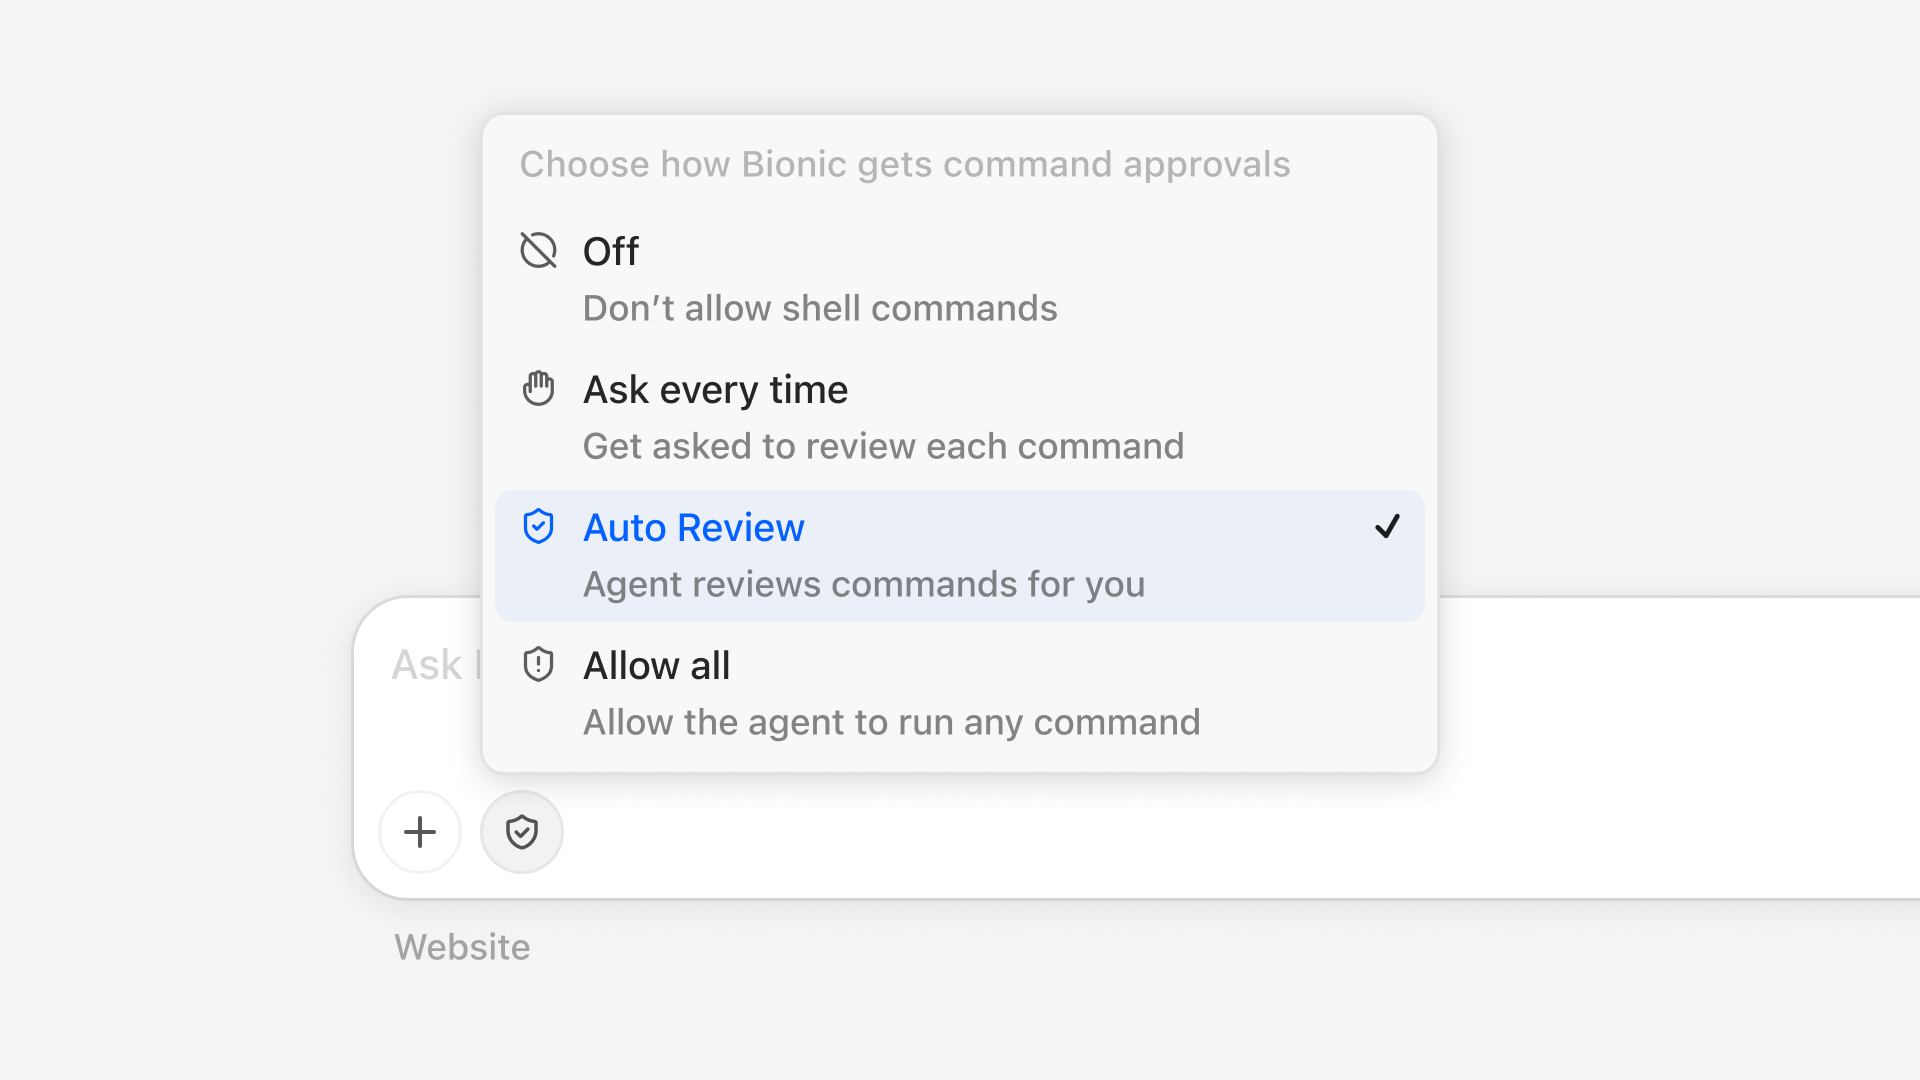1920x1080 pixels.
Task: Choose the Allow all option
Action: 960,694
